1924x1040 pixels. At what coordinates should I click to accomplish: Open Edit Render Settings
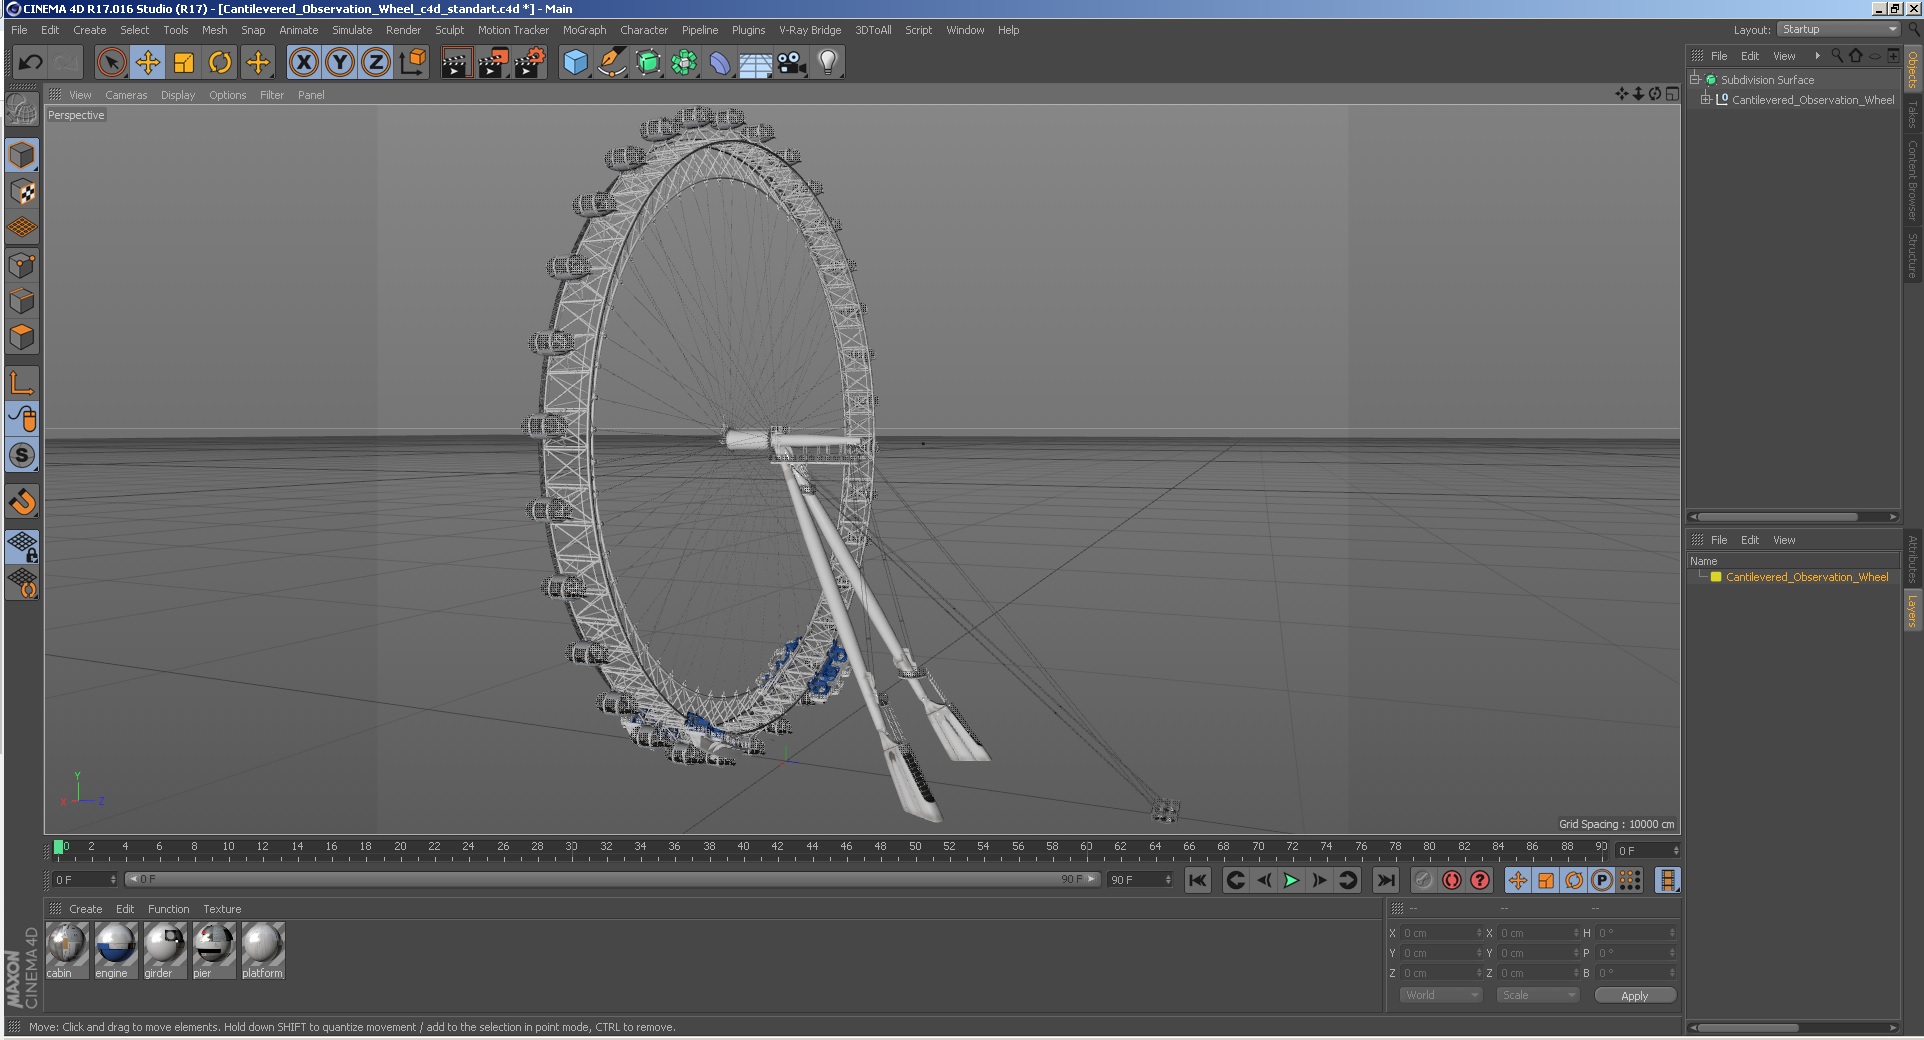[x=529, y=63]
